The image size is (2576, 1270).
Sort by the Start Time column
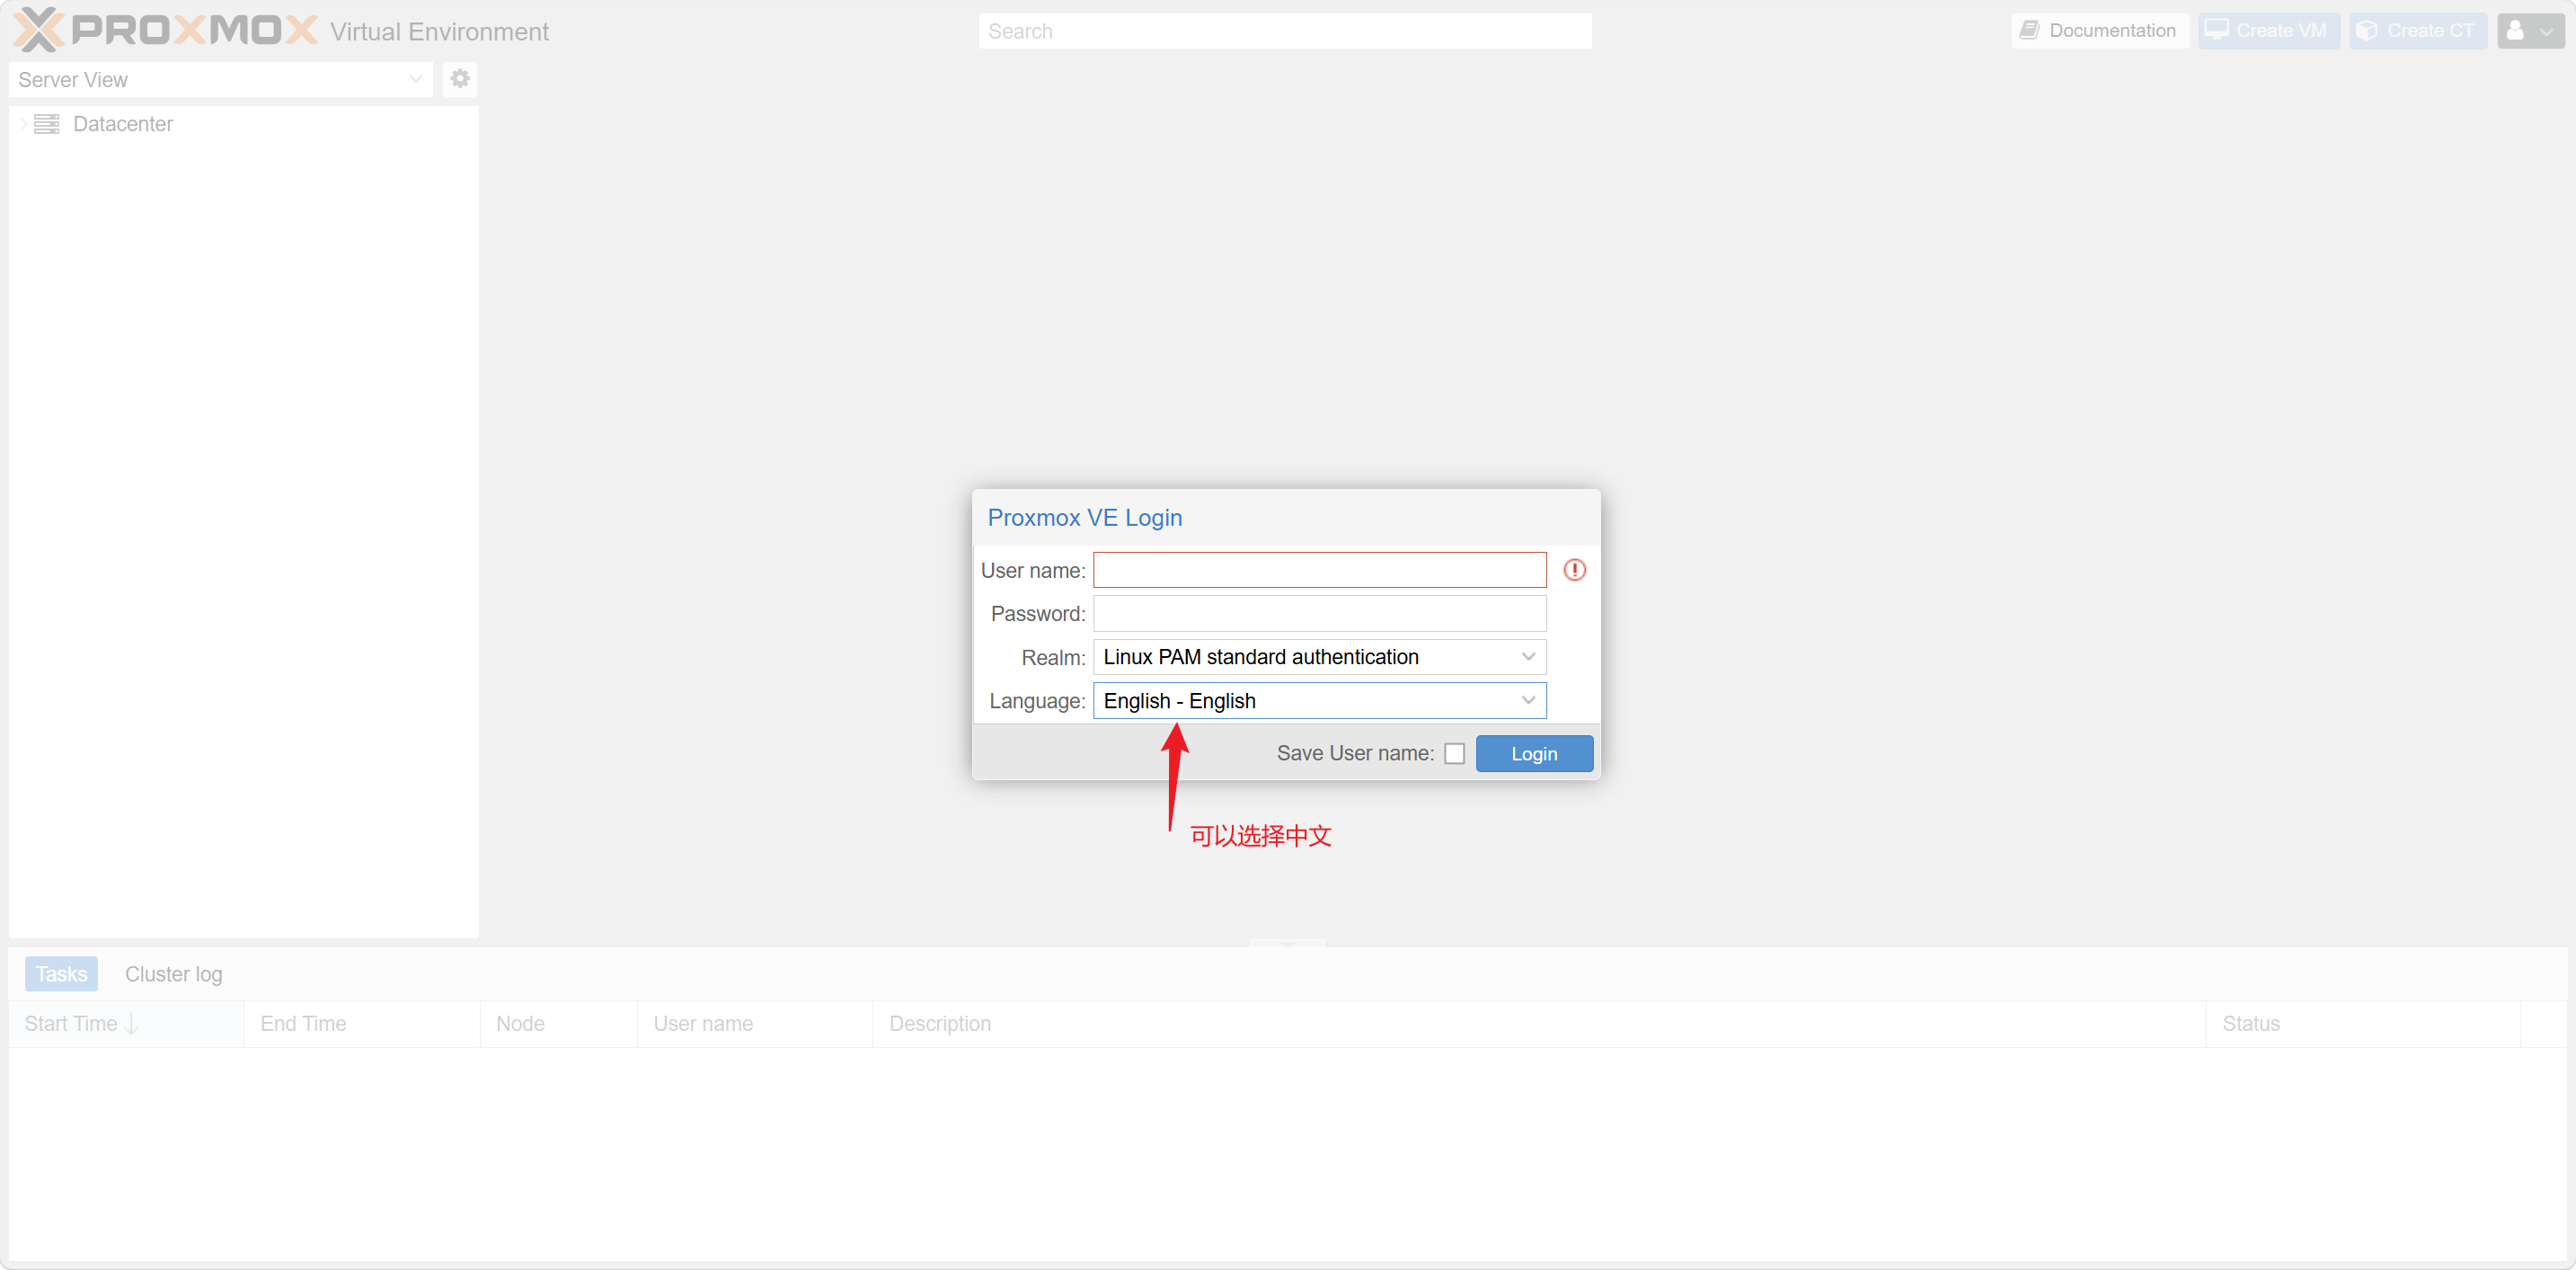[x=126, y=1024]
